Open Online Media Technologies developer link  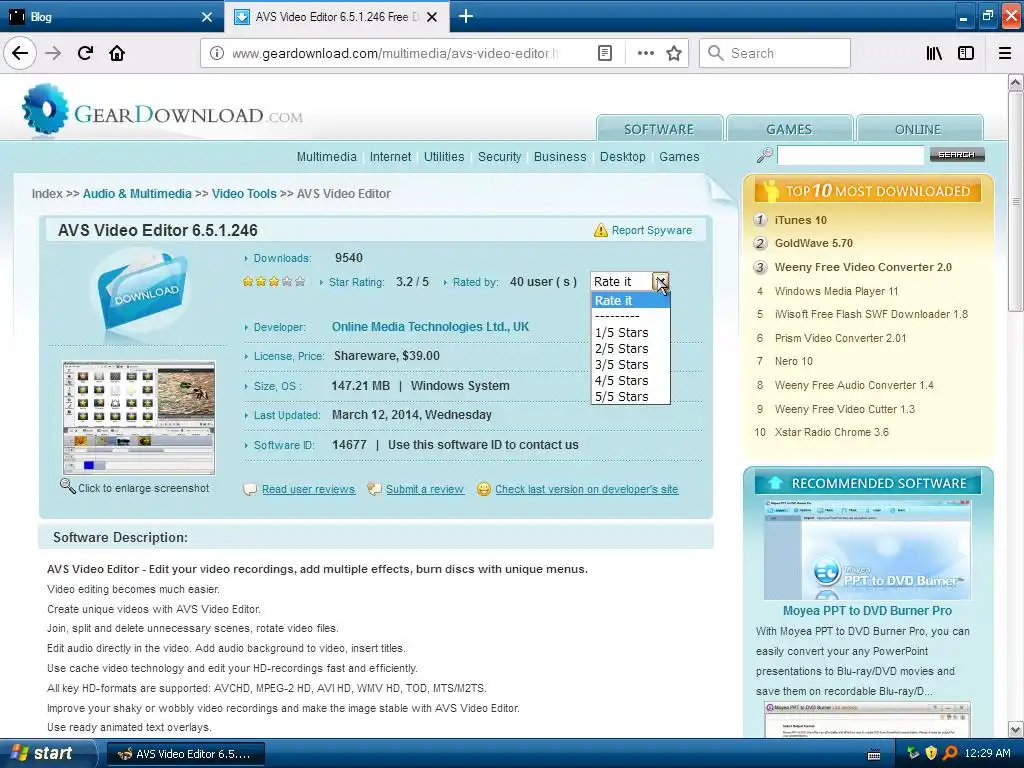click(x=430, y=327)
